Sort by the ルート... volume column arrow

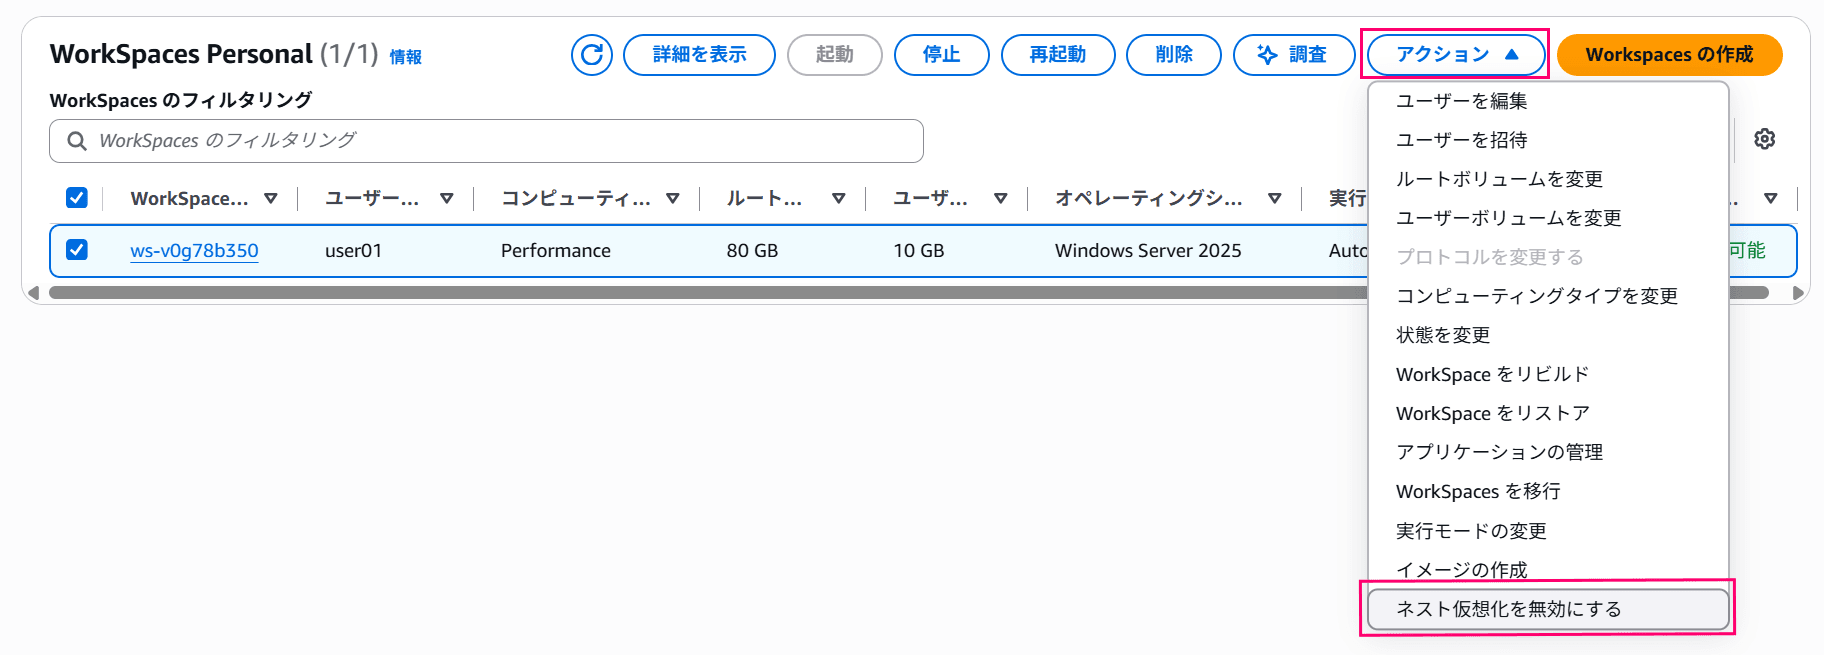(x=839, y=199)
